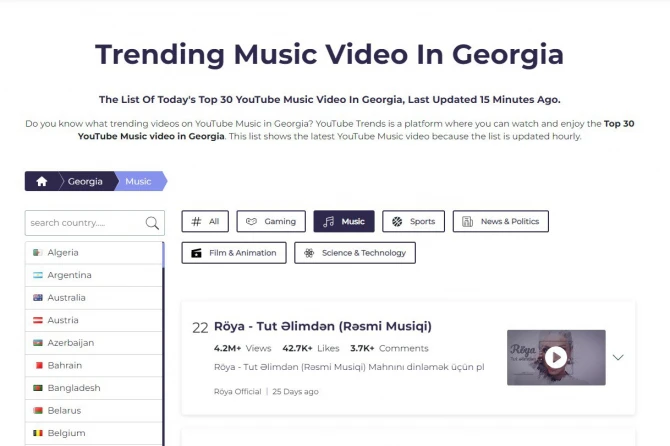This screenshot has width=670, height=446.
Task: Choose Science & Technology category
Action: [355, 253]
